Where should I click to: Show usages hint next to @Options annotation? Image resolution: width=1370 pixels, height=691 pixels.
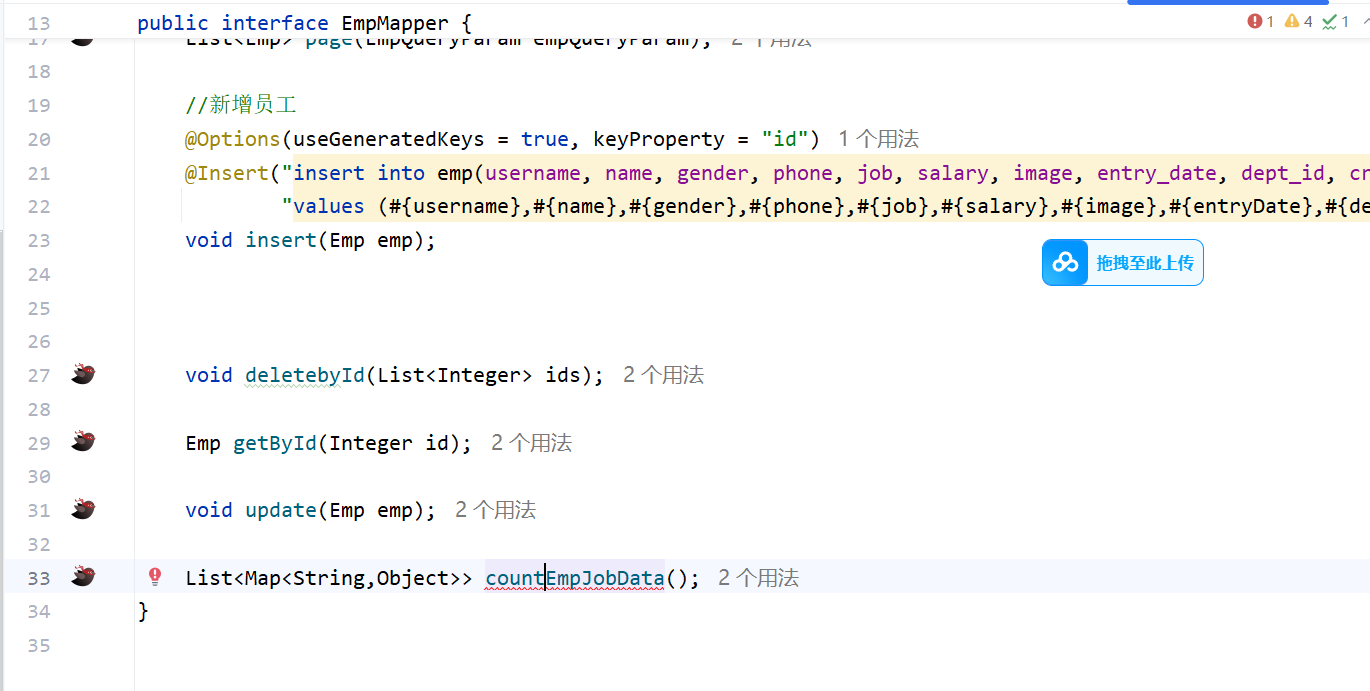(x=878, y=139)
